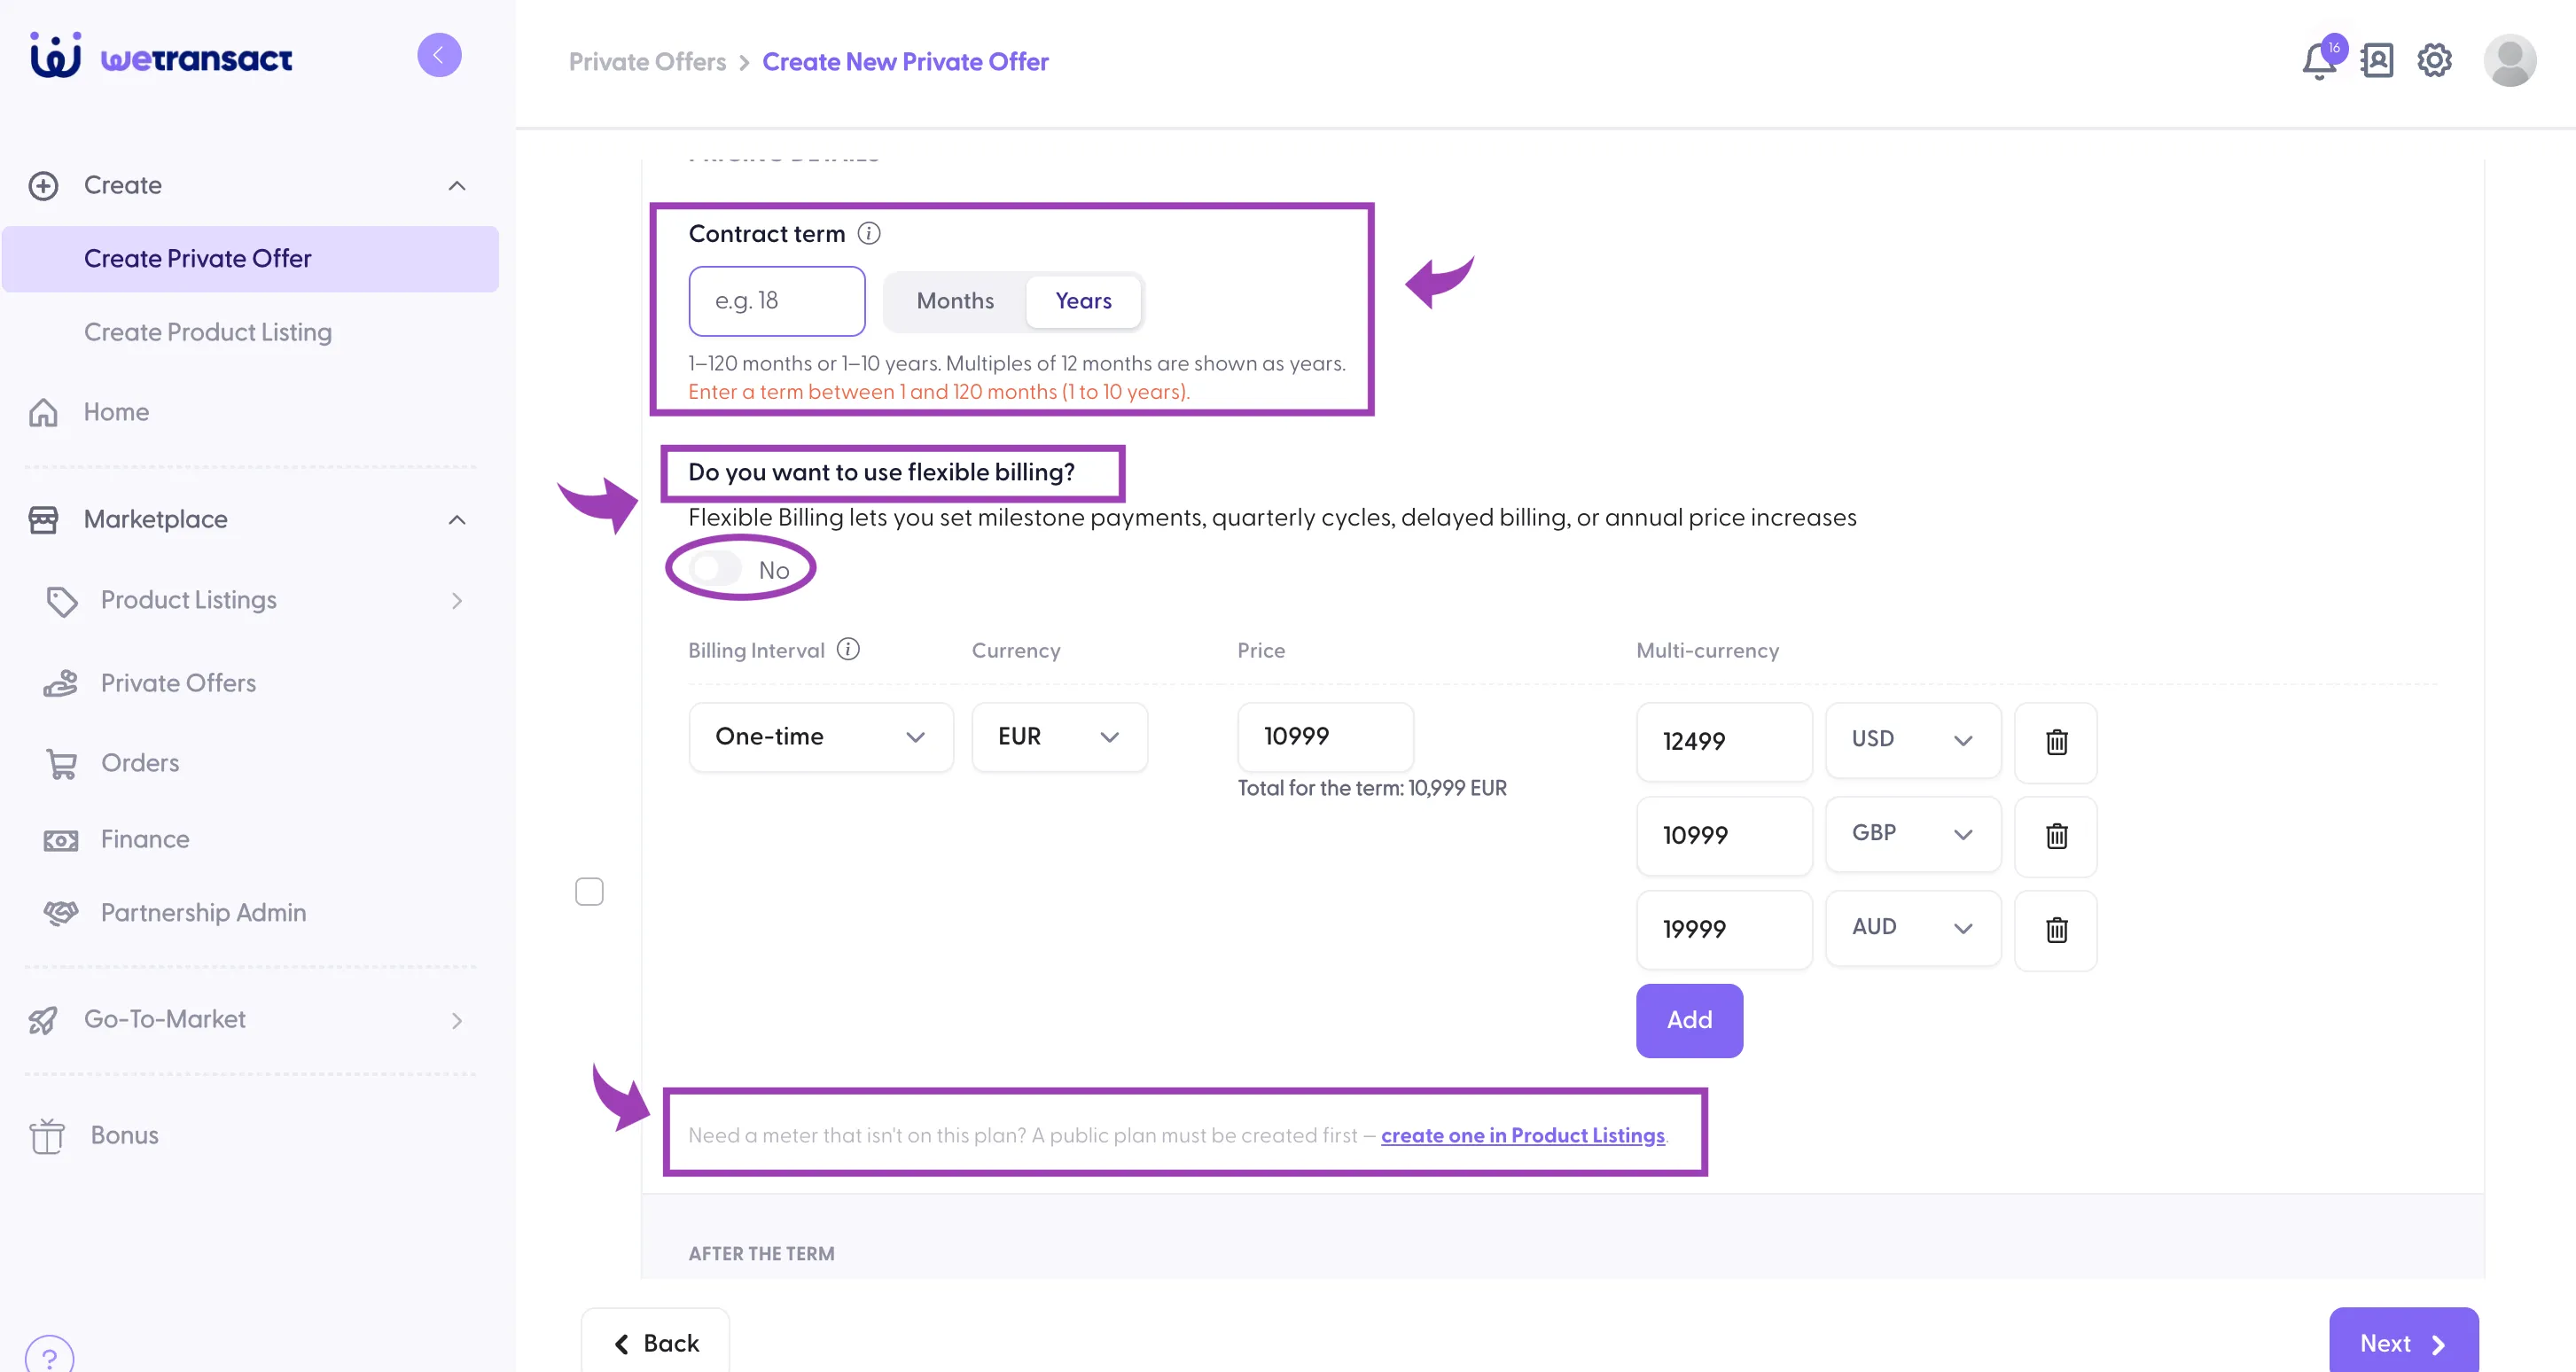The width and height of the screenshot is (2576, 1372).
Task: Delete the AUD multi-currency row
Action: pyautogui.click(x=2056, y=930)
